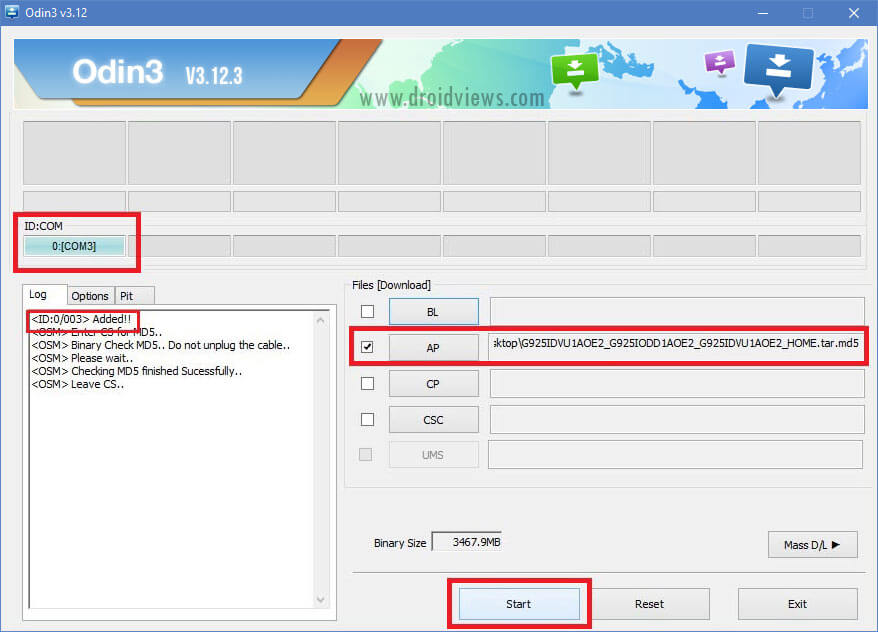Click the purple transfer icon in banner
This screenshot has height=632, width=878.
click(720, 62)
